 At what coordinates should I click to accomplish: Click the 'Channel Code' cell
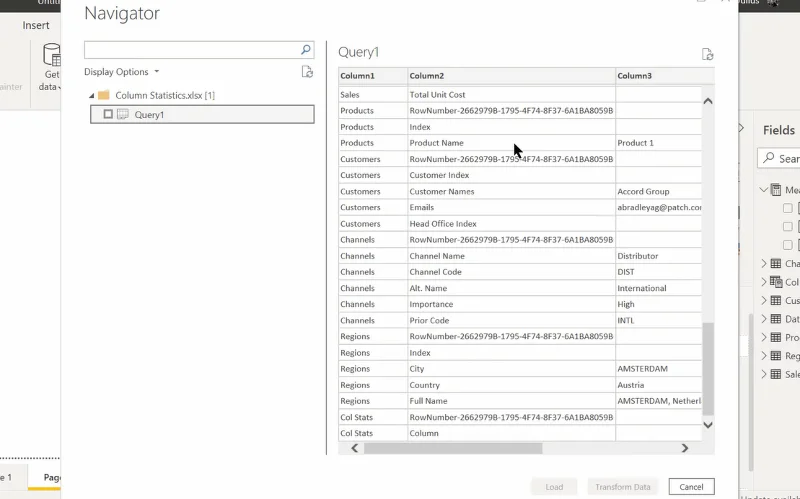[x=511, y=272]
